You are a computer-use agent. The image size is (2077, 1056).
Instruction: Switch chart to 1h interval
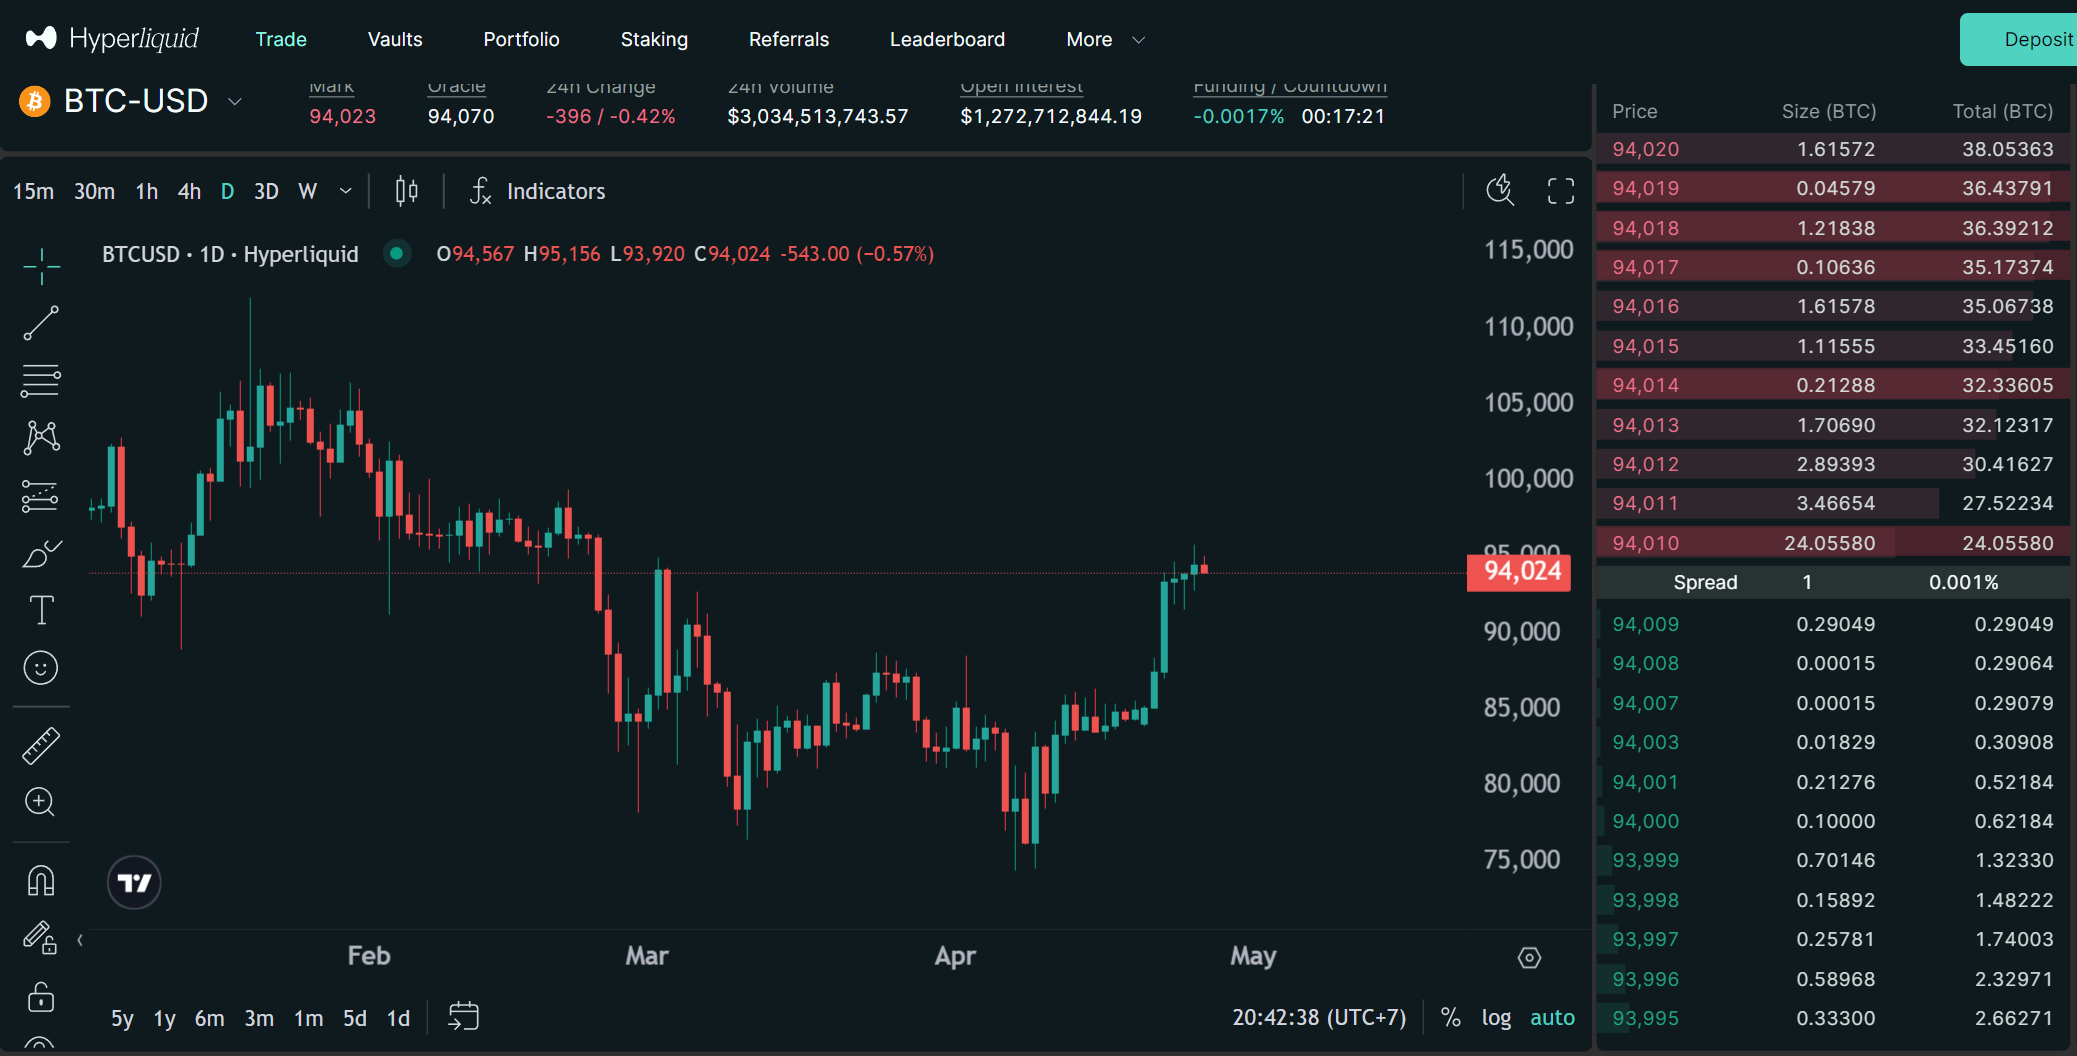tap(147, 191)
